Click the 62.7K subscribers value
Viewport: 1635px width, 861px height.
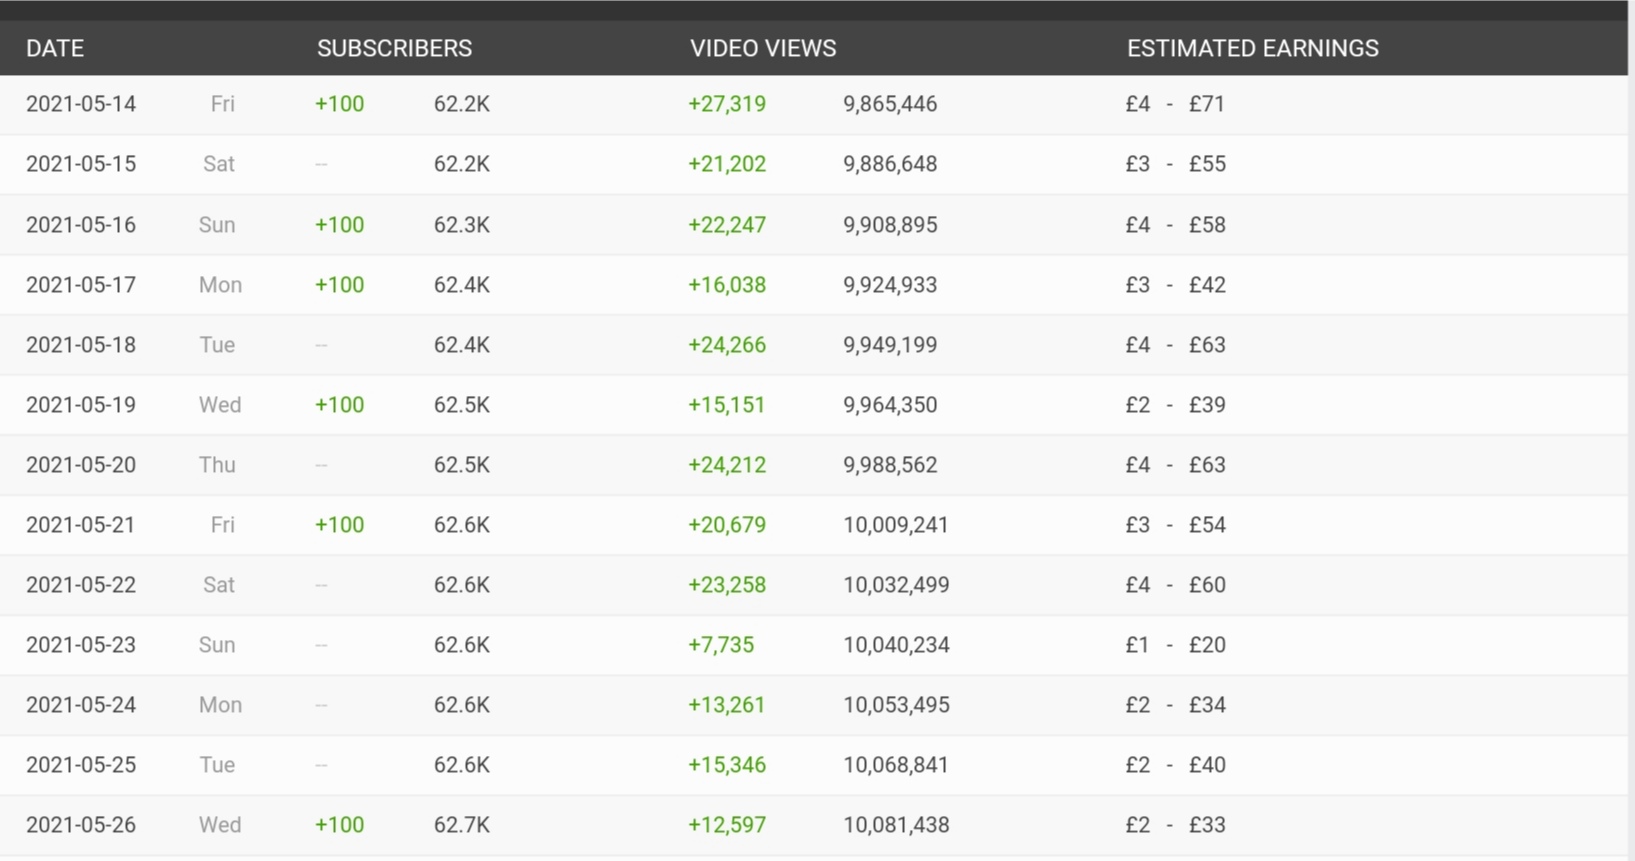462,825
